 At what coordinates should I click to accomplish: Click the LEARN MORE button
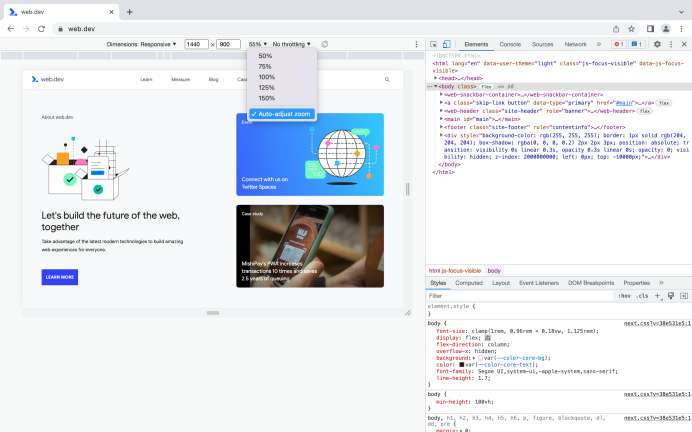60,277
